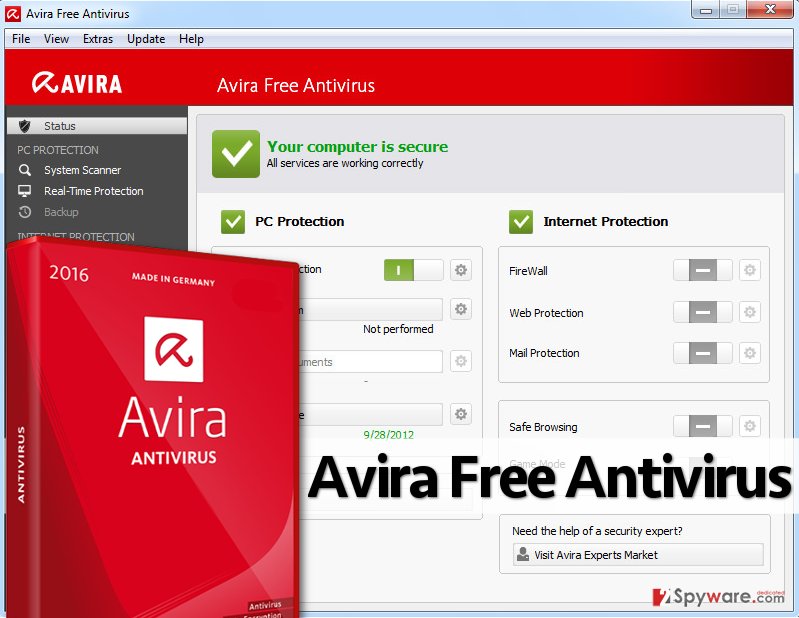Toggle the Mail Protection switch
This screenshot has width=799, height=618.
703,353
